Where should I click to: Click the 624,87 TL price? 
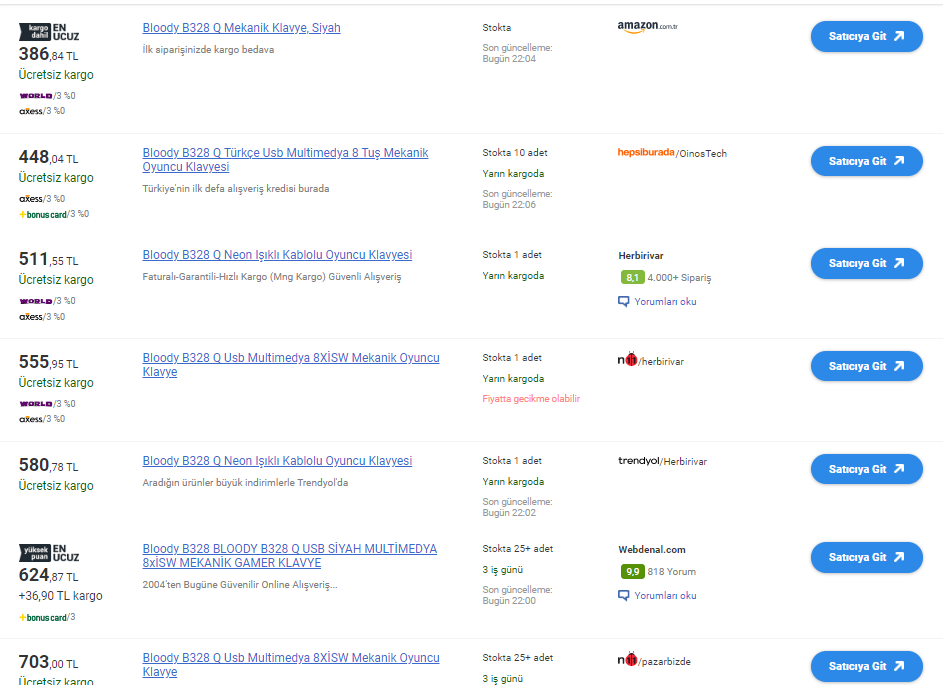tap(48, 576)
